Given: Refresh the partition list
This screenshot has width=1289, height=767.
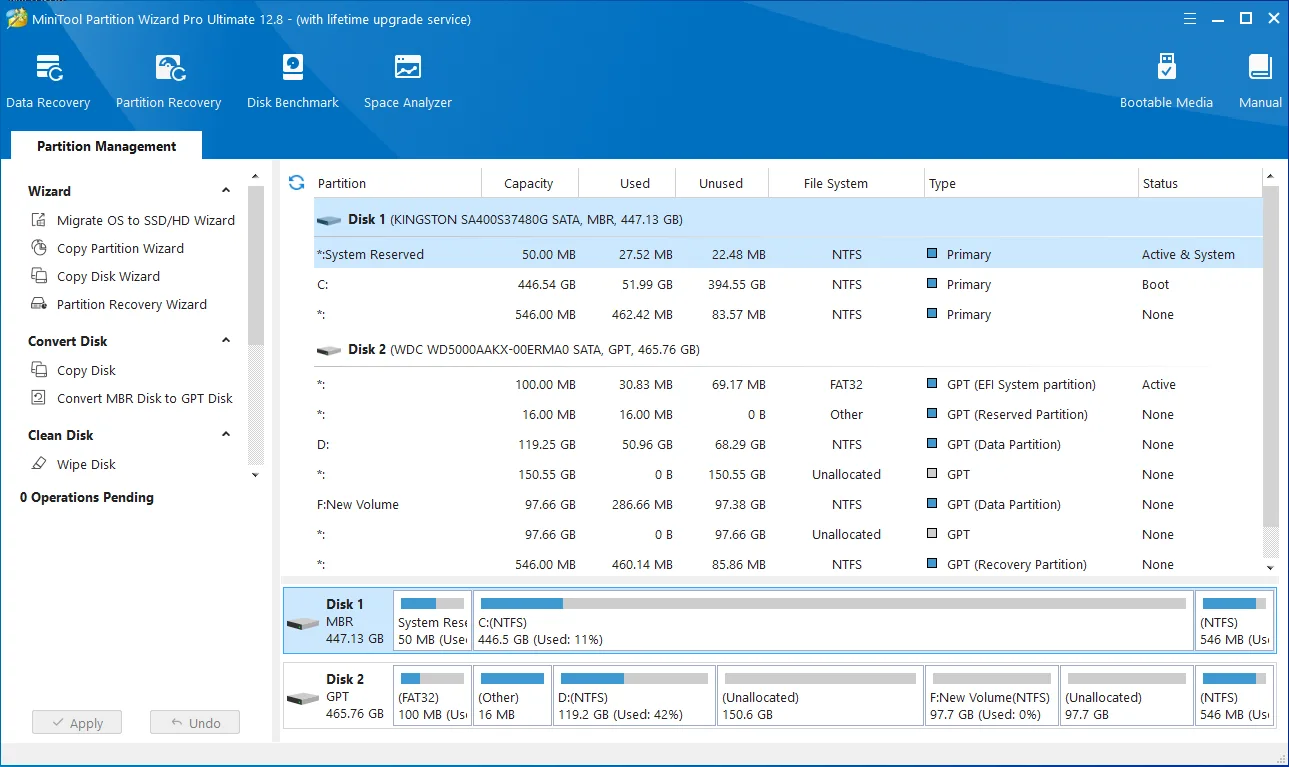Looking at the screenshot, I should [296, 182].
